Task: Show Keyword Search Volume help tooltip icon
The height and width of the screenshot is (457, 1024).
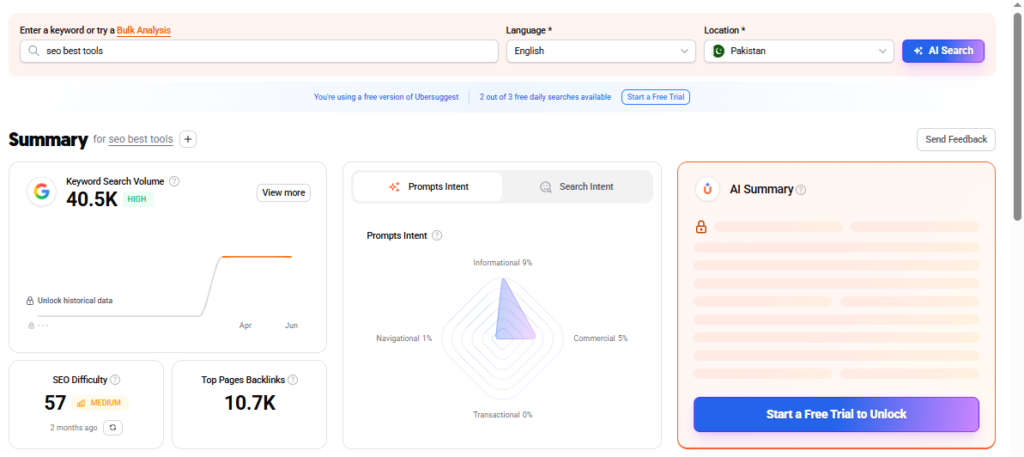Action: pos(174,181)
